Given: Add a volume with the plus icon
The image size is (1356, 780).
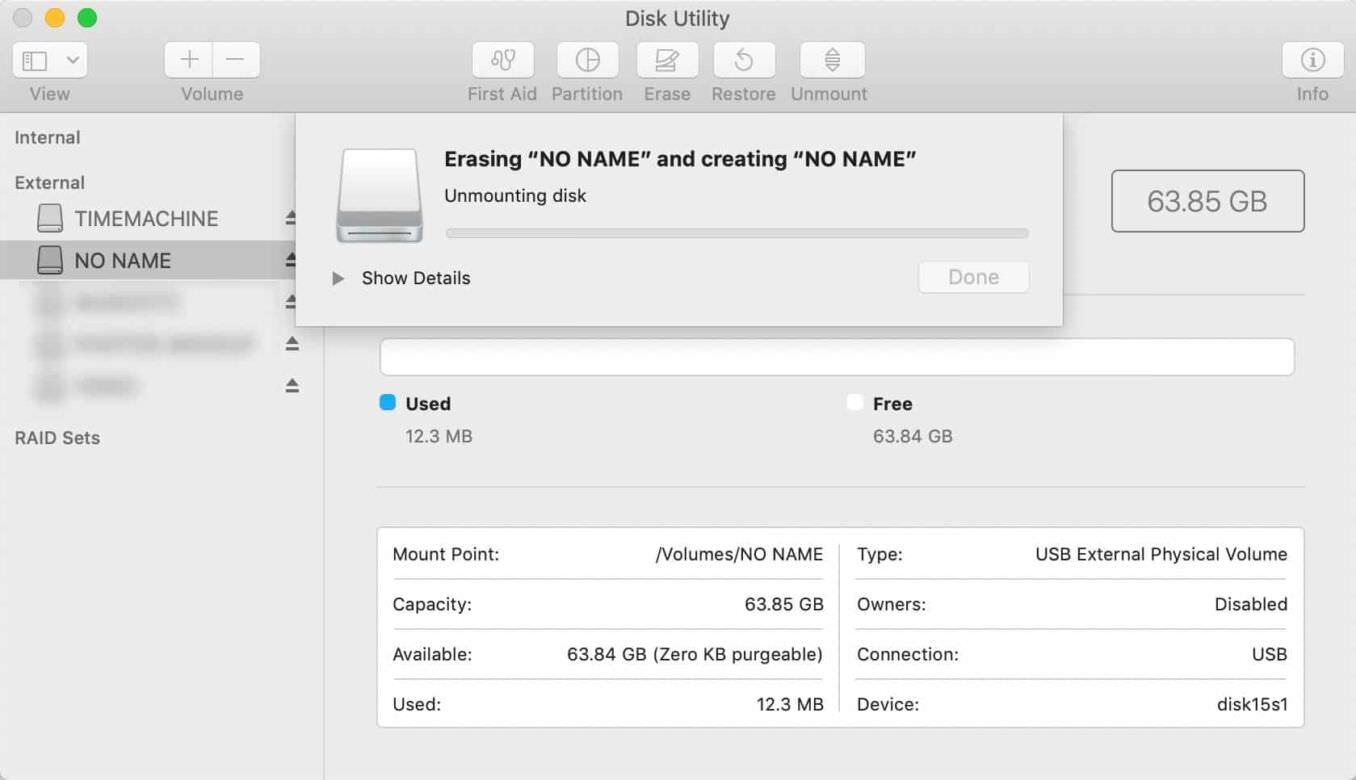Looking at the screenshot, I should pyautogui.click(x=187, y=59).
